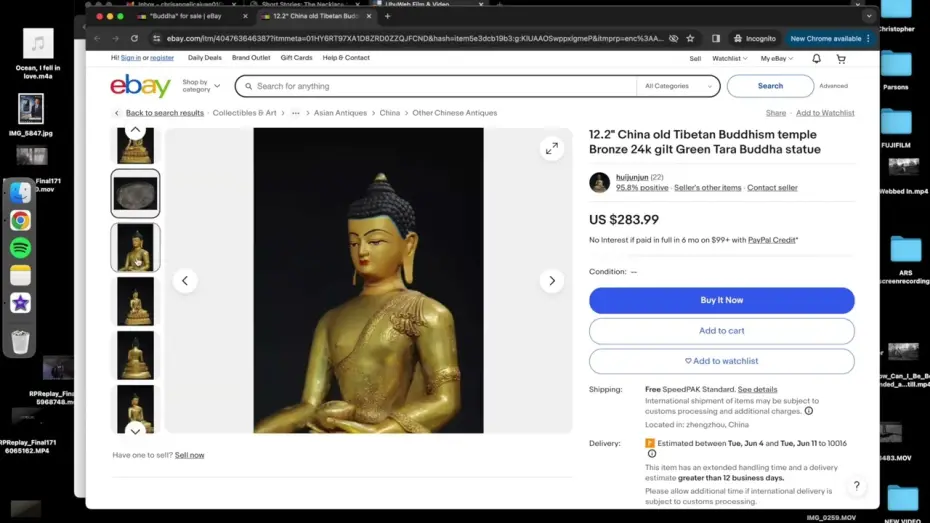This screenshot has width=930, height=523.
Task: Open the My eBay dropdown
Action: tap(776, 59)
